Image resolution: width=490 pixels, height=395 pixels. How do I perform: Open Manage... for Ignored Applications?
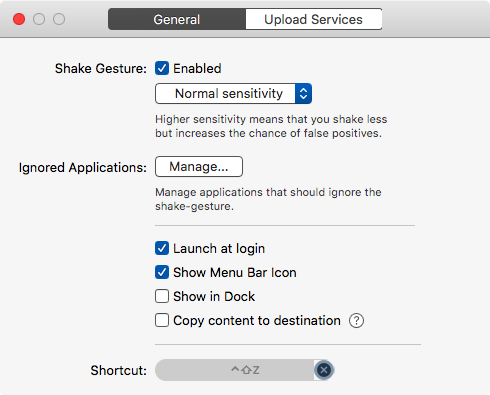point(199,166)
